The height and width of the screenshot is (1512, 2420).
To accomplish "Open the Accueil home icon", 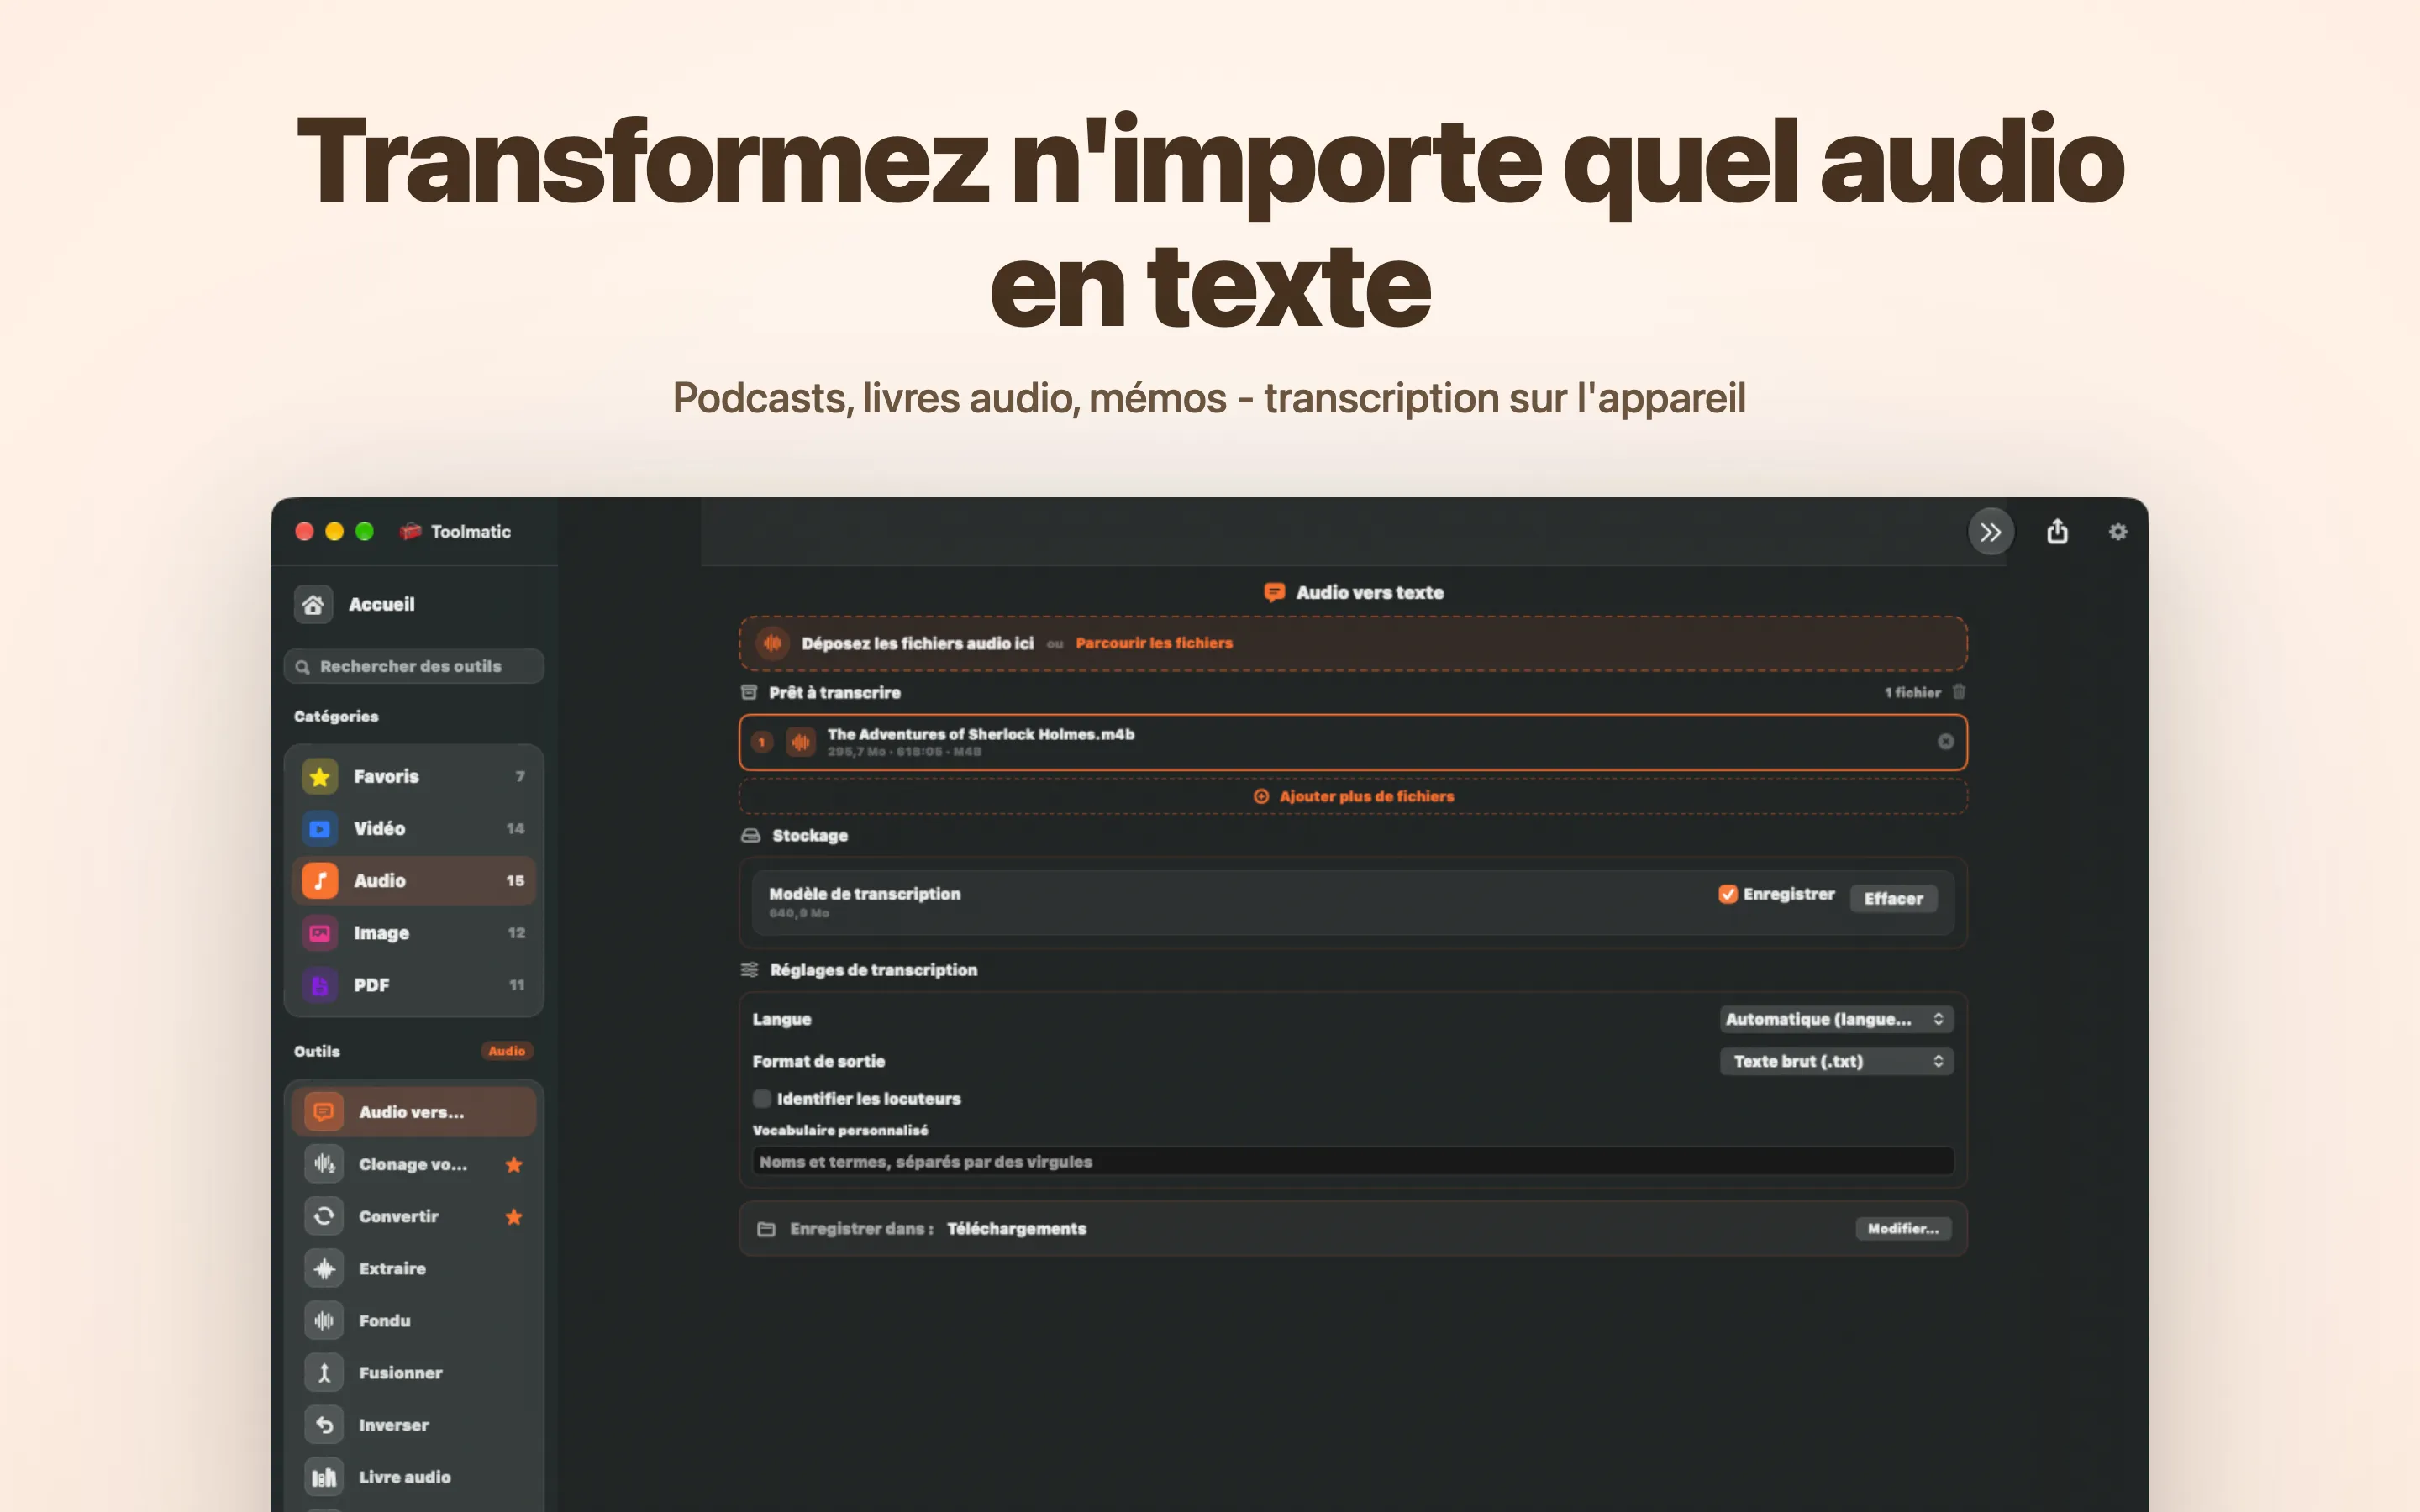I will tap(313, 604).
